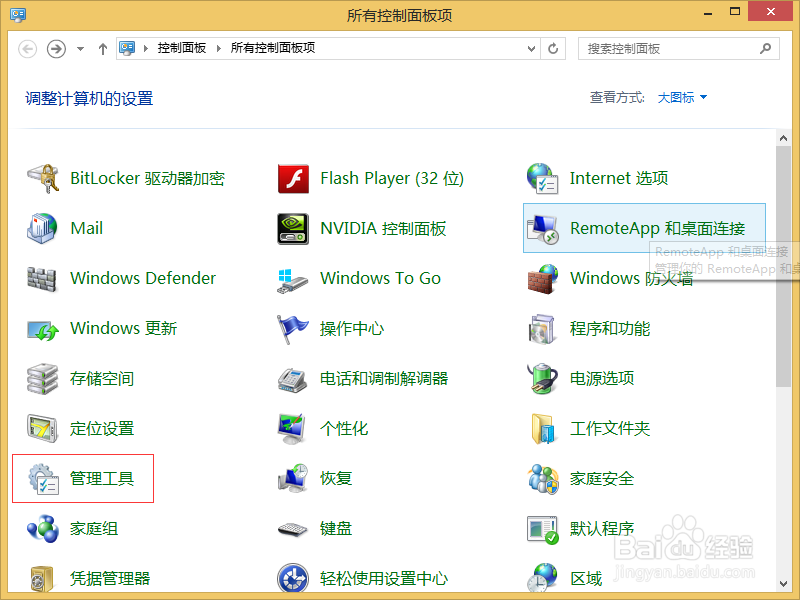Open the 个性化 monitor icon
800x600 pixels.
(x=292, y=429)
